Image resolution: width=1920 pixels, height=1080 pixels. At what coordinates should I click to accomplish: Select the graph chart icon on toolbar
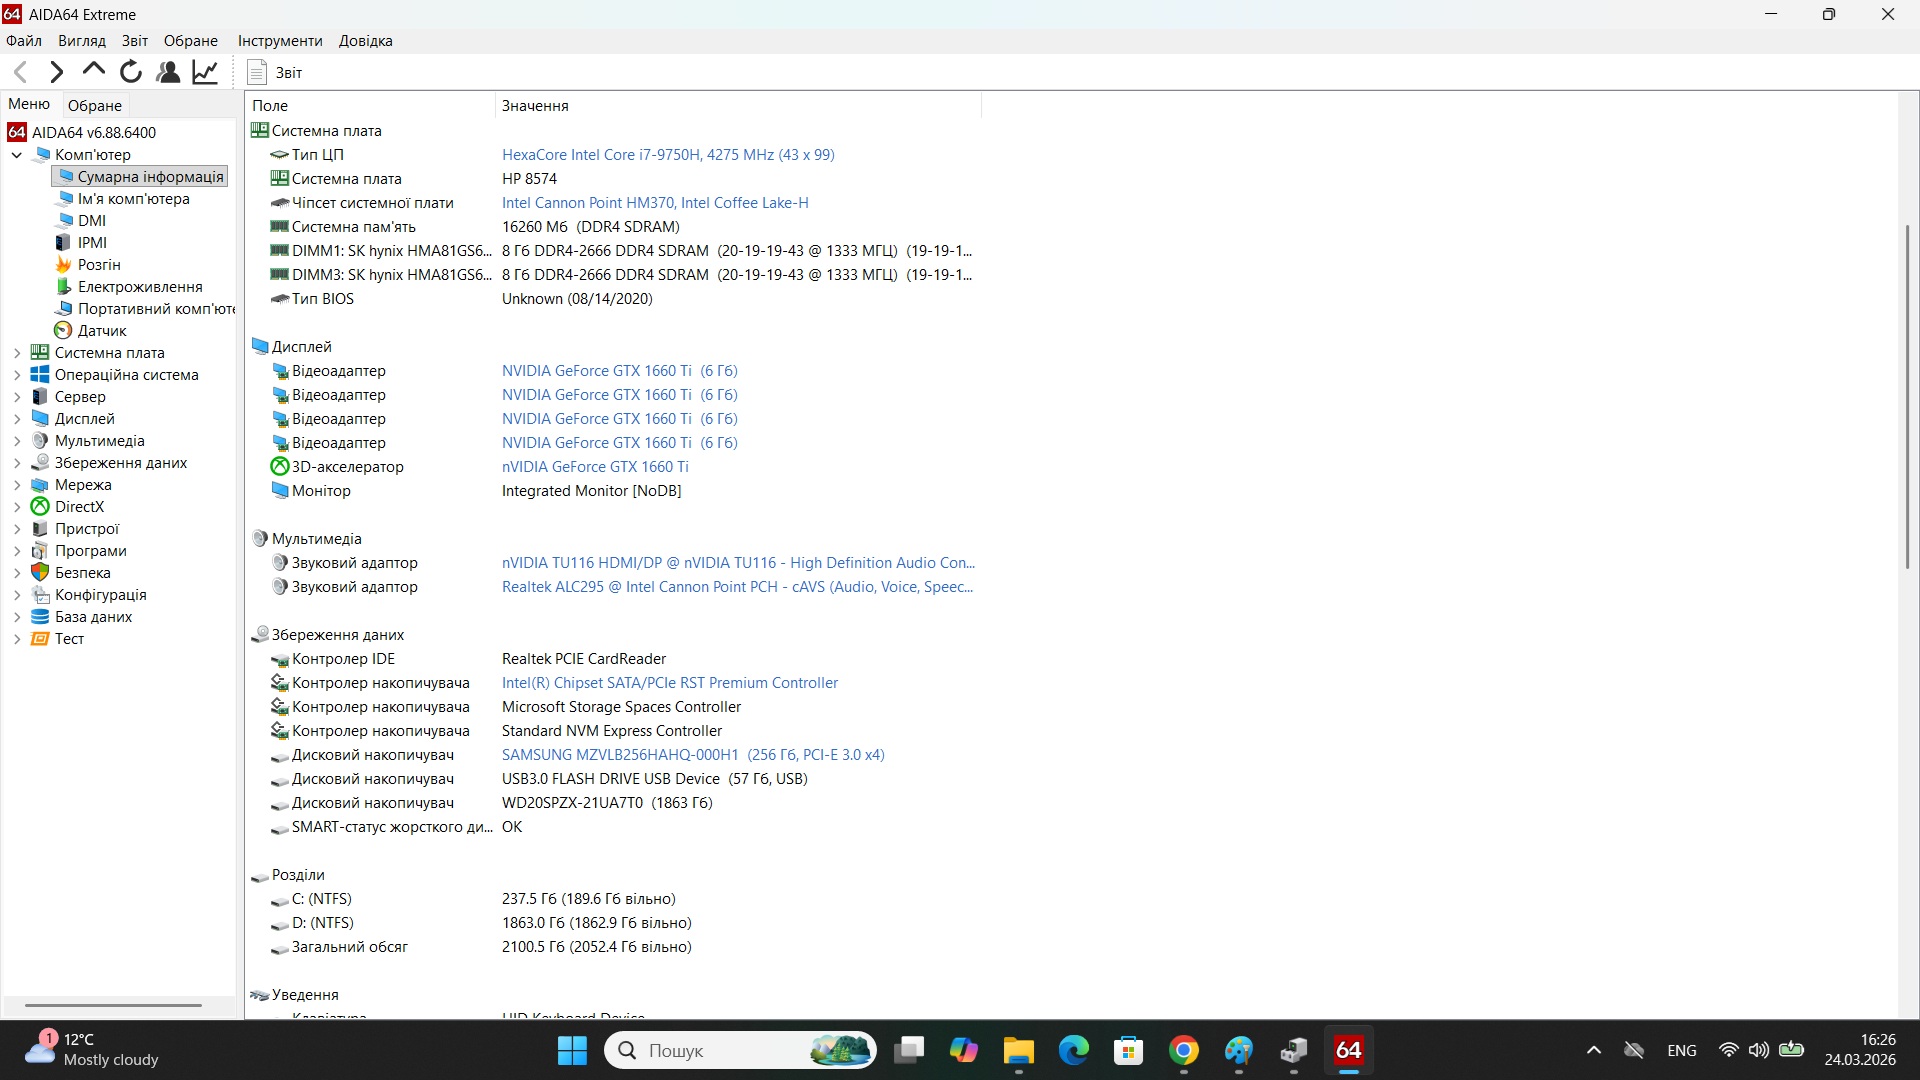pos(204,71)
